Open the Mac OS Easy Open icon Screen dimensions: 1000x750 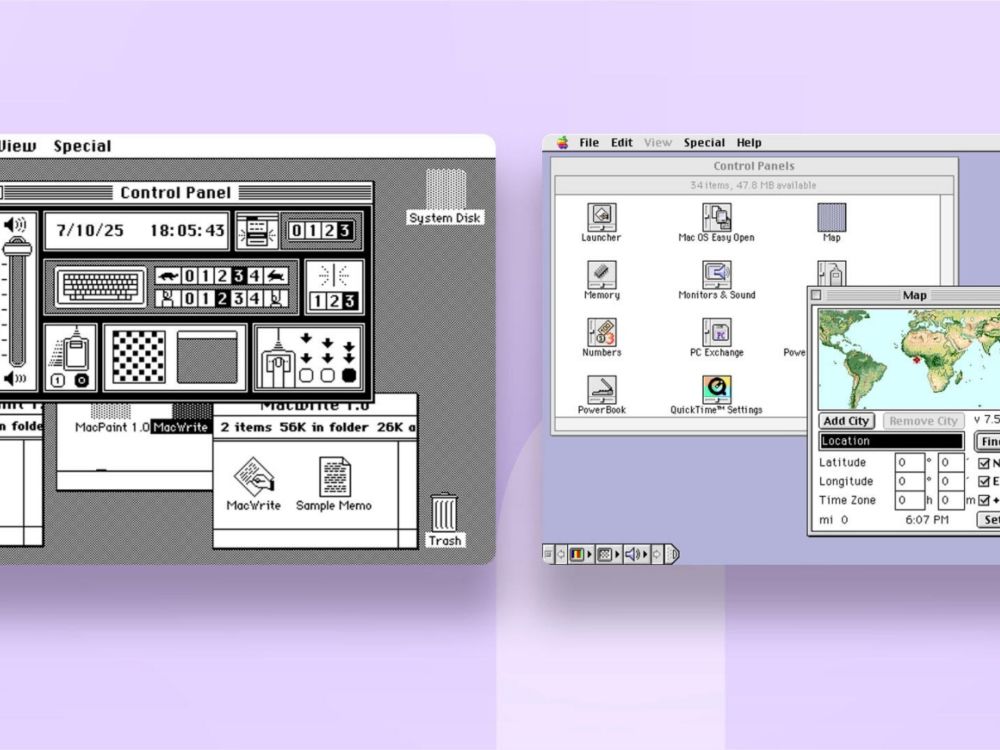point(716,217)
